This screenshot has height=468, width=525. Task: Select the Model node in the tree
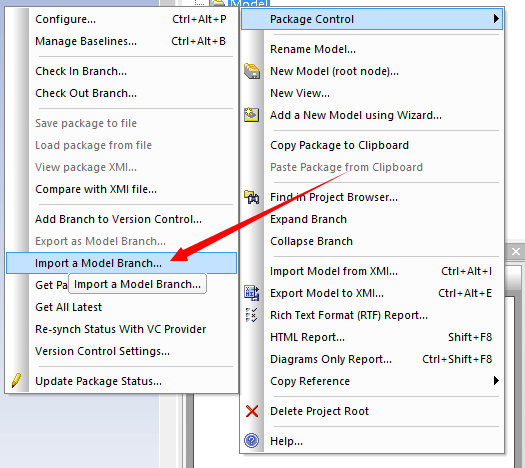point(249,3)
